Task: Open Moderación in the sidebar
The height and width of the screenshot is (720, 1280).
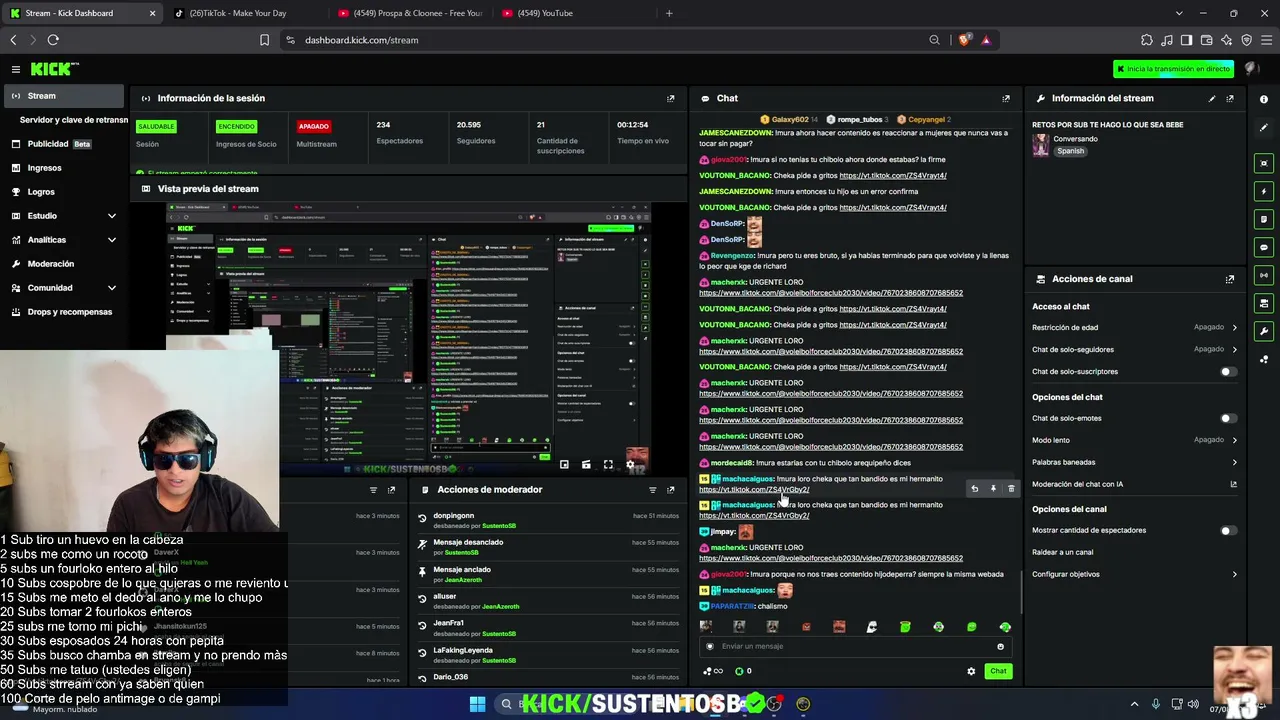Action: pyautogui.click(x=63, y=264)
